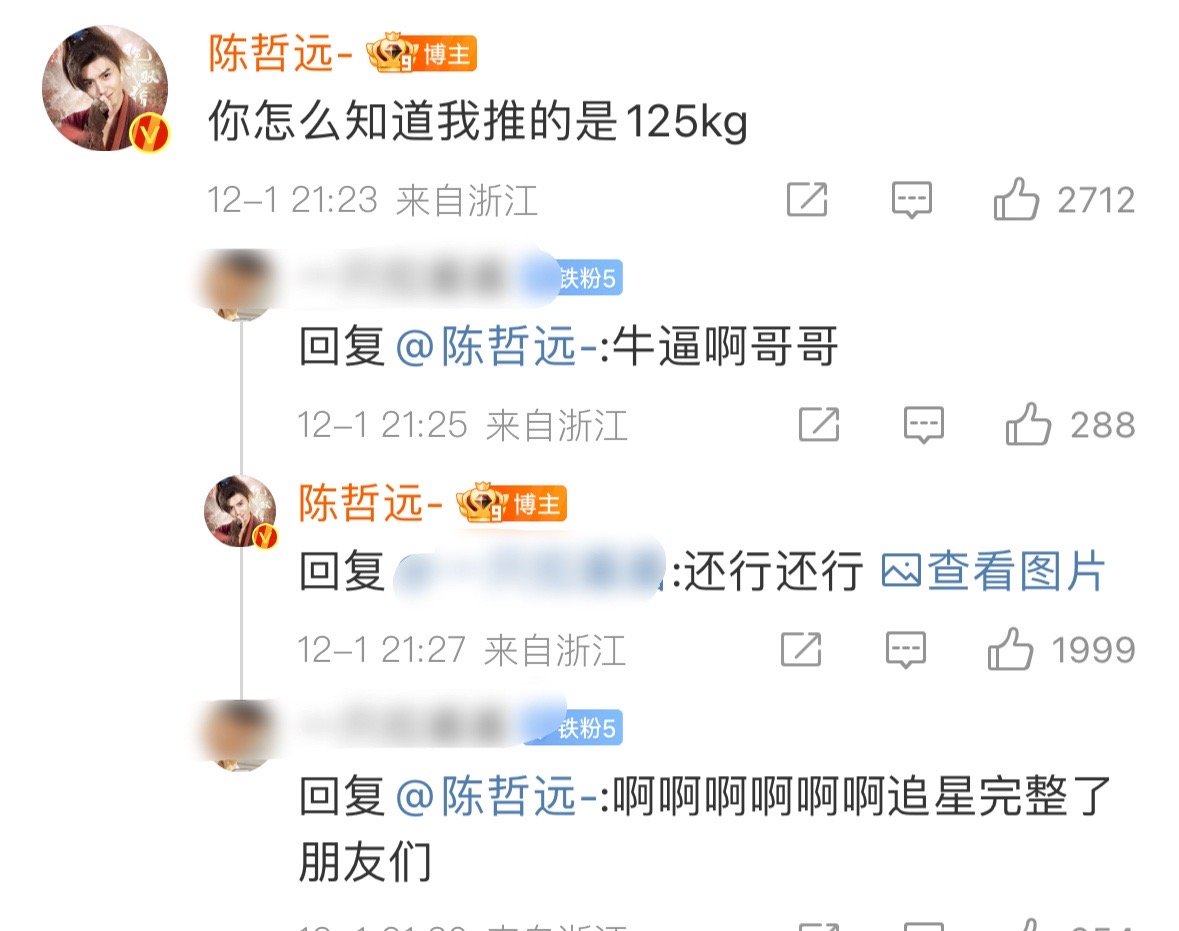Tap reply icon on the 125kg comment

tap(911, 200)
